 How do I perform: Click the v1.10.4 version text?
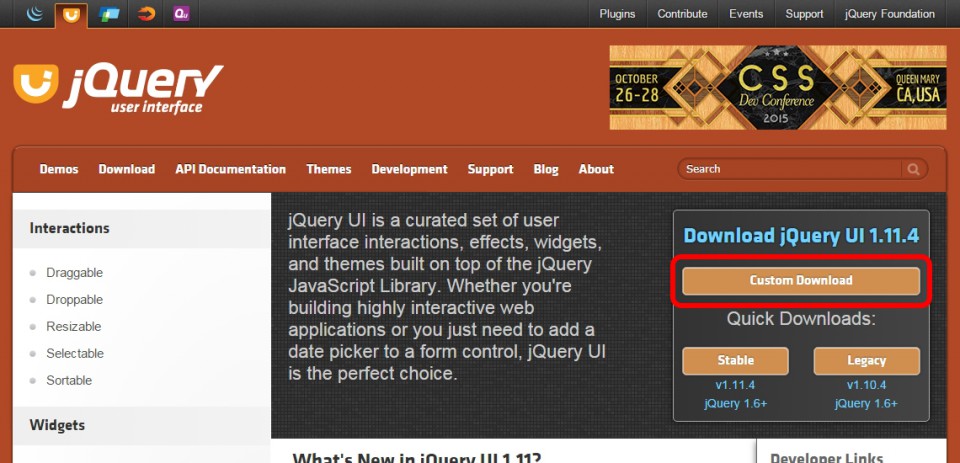click(x=866, y=385)
